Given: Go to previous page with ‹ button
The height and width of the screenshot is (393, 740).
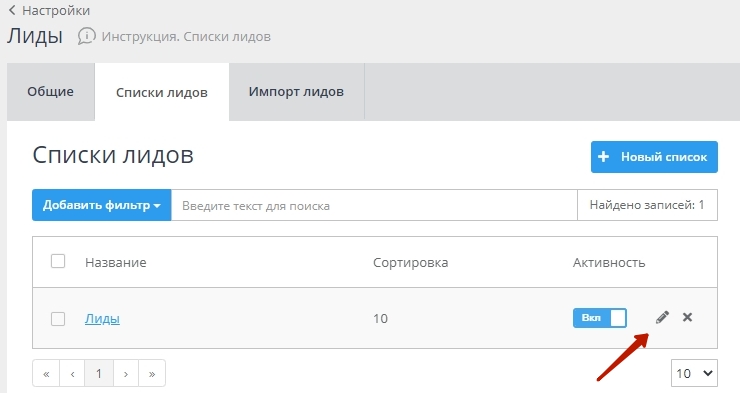Looking at the screenshot, I should pyautogui.click(x=72, y=374).
